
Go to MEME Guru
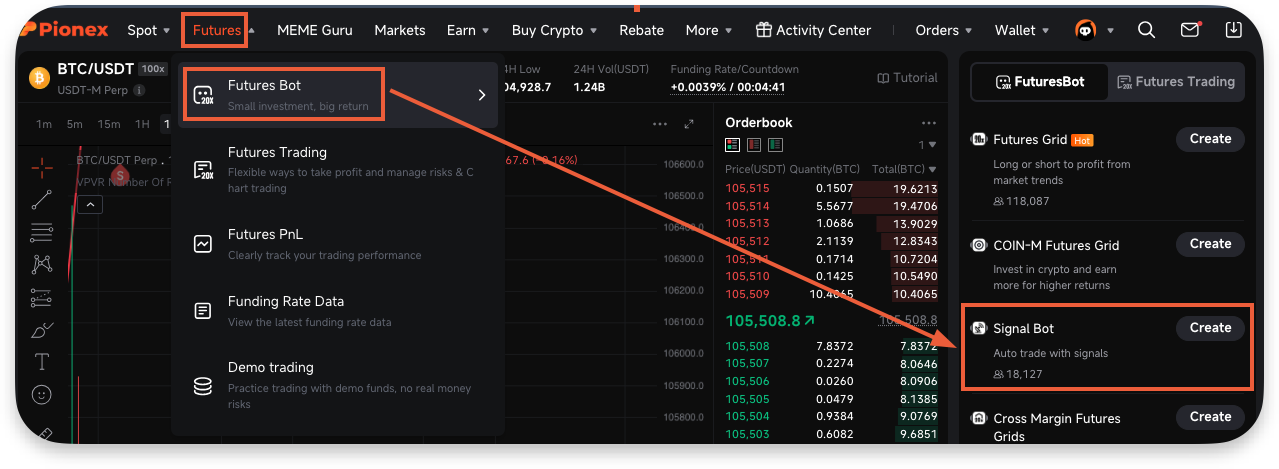pyautogui.click(x=315, y=30)
